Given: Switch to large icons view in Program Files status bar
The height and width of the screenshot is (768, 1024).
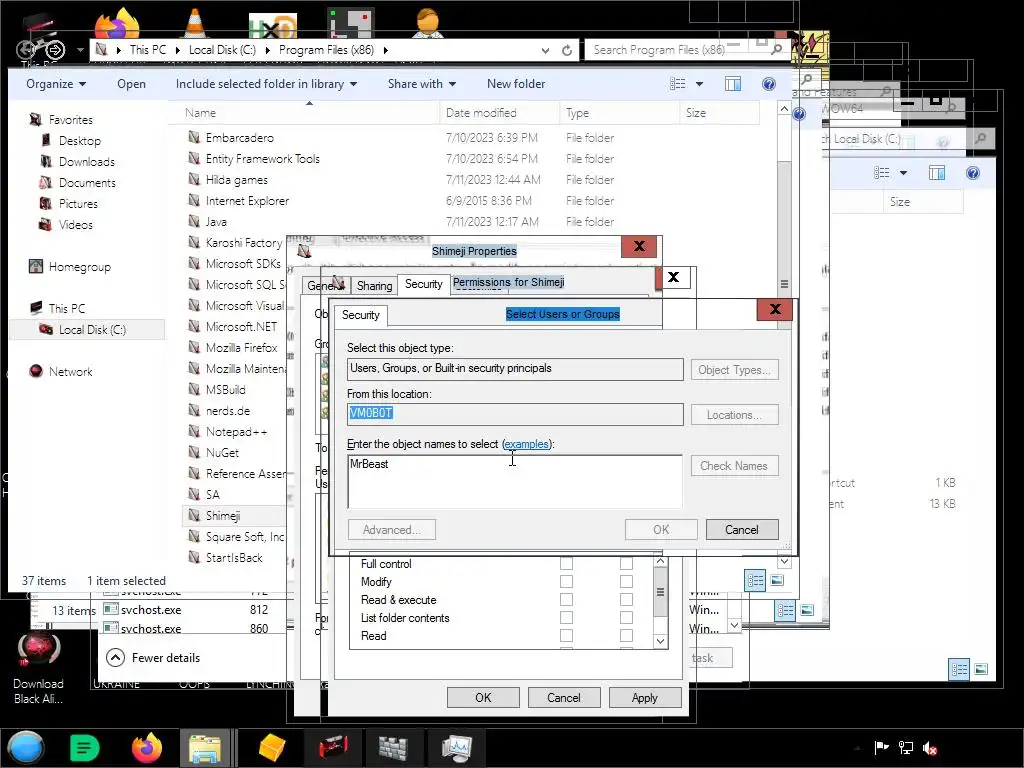Looking at the screenshot, I should pos(777,580).
